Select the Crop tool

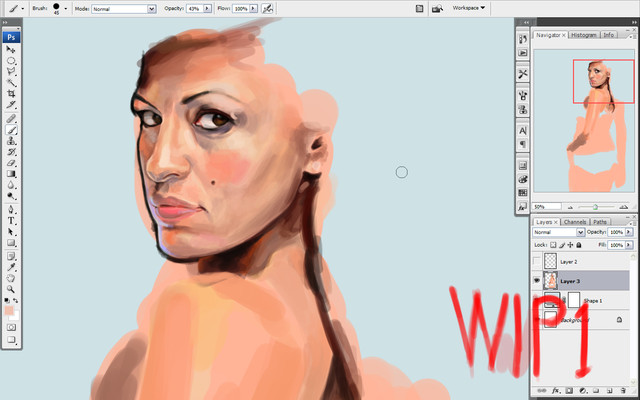click(x=11, y=93)
